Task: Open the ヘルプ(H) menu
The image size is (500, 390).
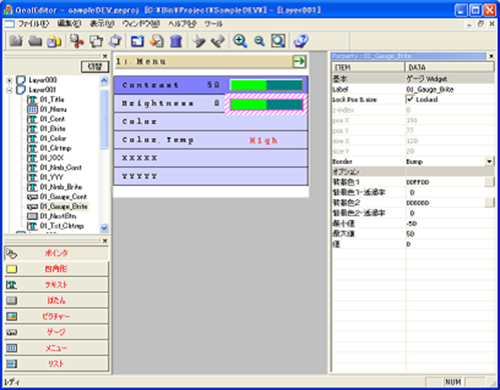Action: pos(182,24)
